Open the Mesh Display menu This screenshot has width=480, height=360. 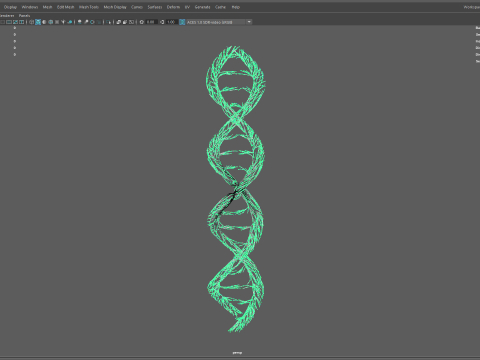tap(115, 7)
